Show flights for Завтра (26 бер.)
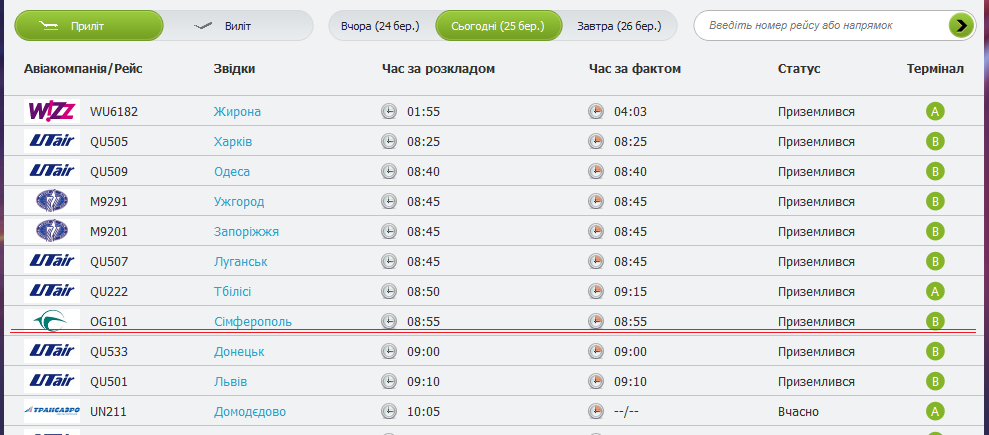Screen dimensions: 989x435 (619, 26)
